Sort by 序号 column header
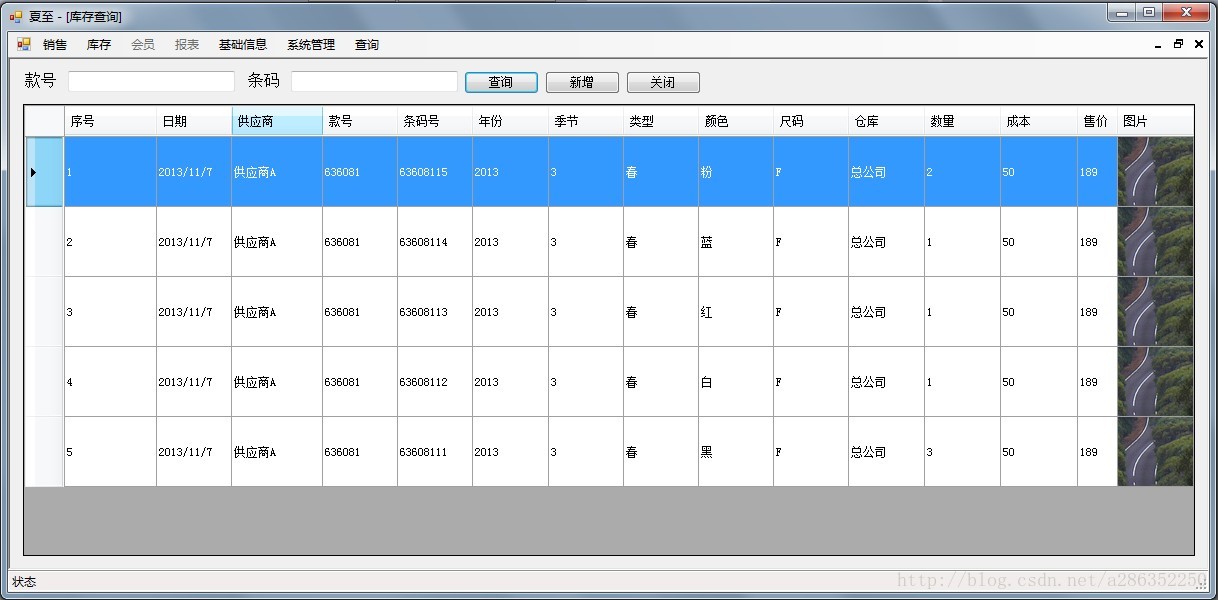Image resolution: width=1218 pixels, height=600 pixels. (x=110, y=121)
